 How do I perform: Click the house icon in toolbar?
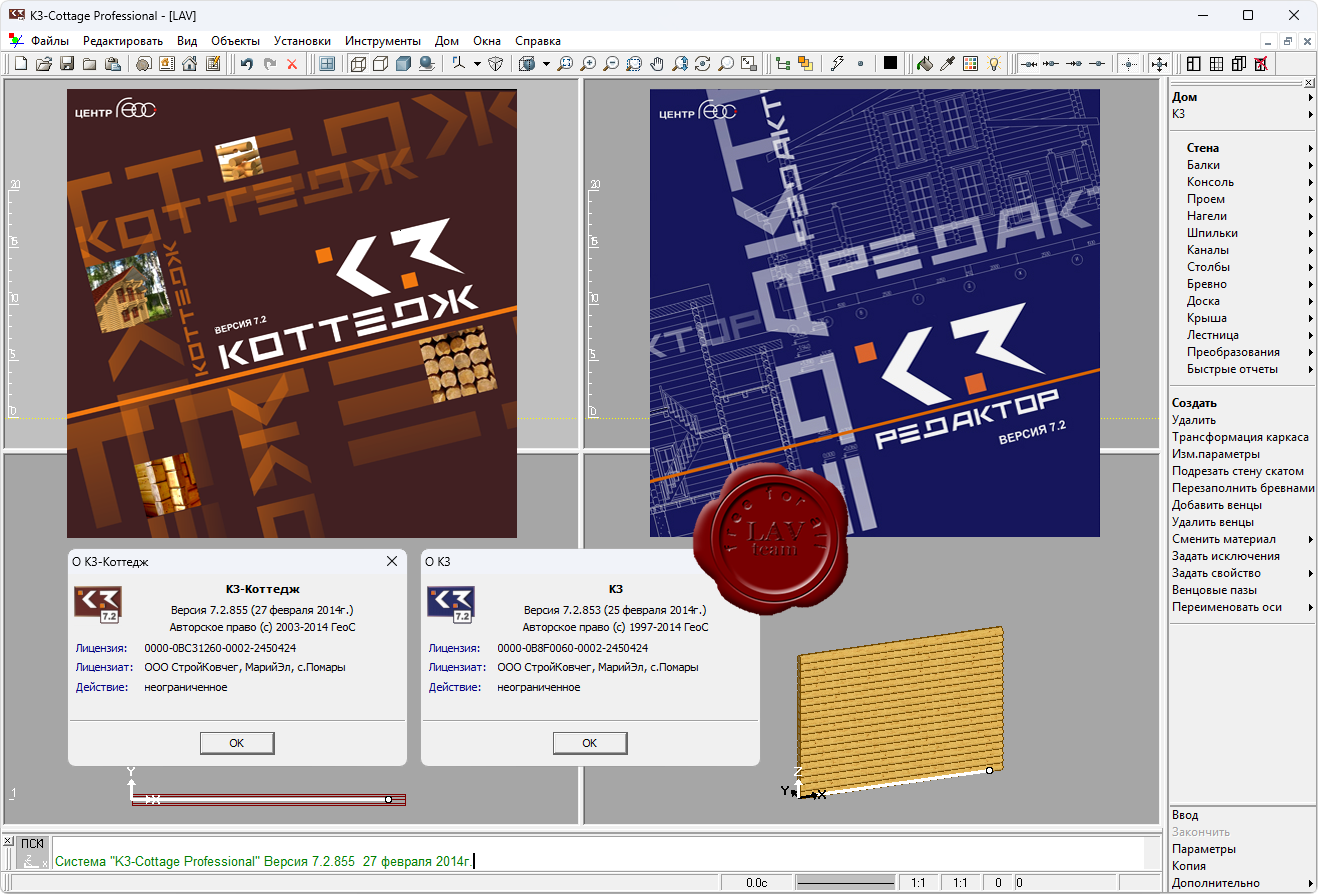pos(189,64)
